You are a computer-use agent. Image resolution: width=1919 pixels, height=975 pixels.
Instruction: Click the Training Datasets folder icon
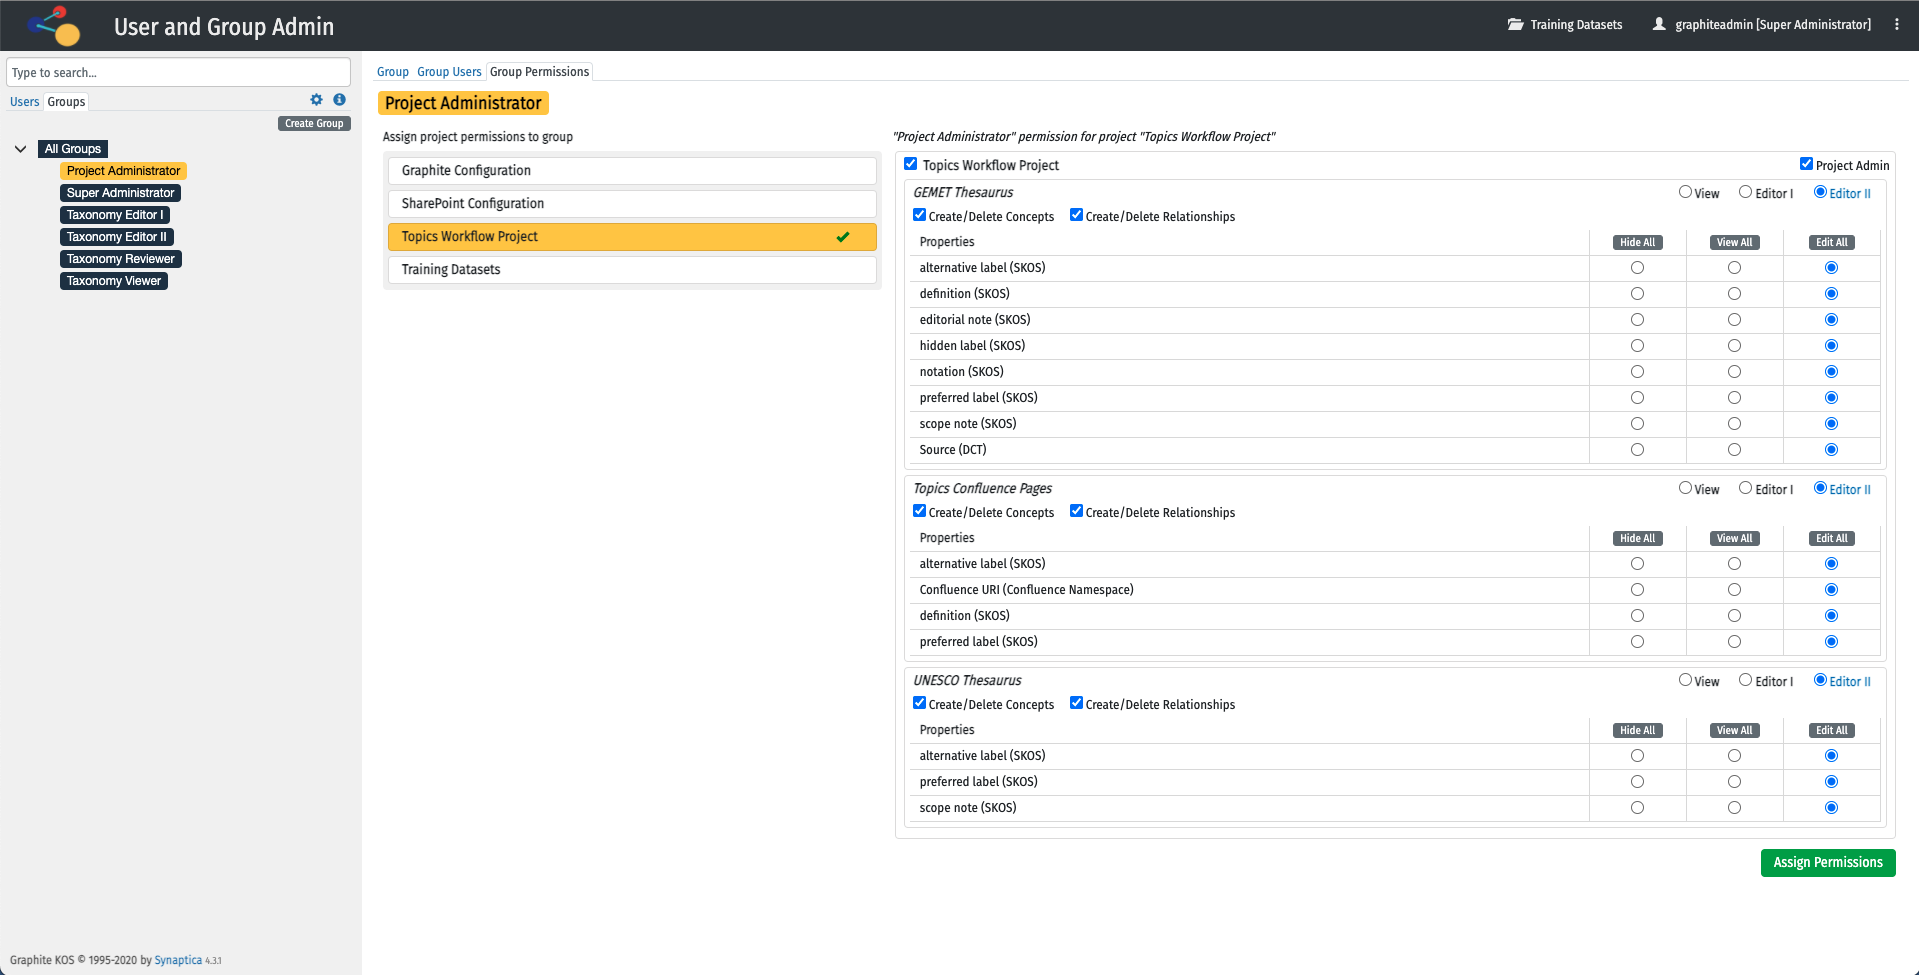(1515, 25)
